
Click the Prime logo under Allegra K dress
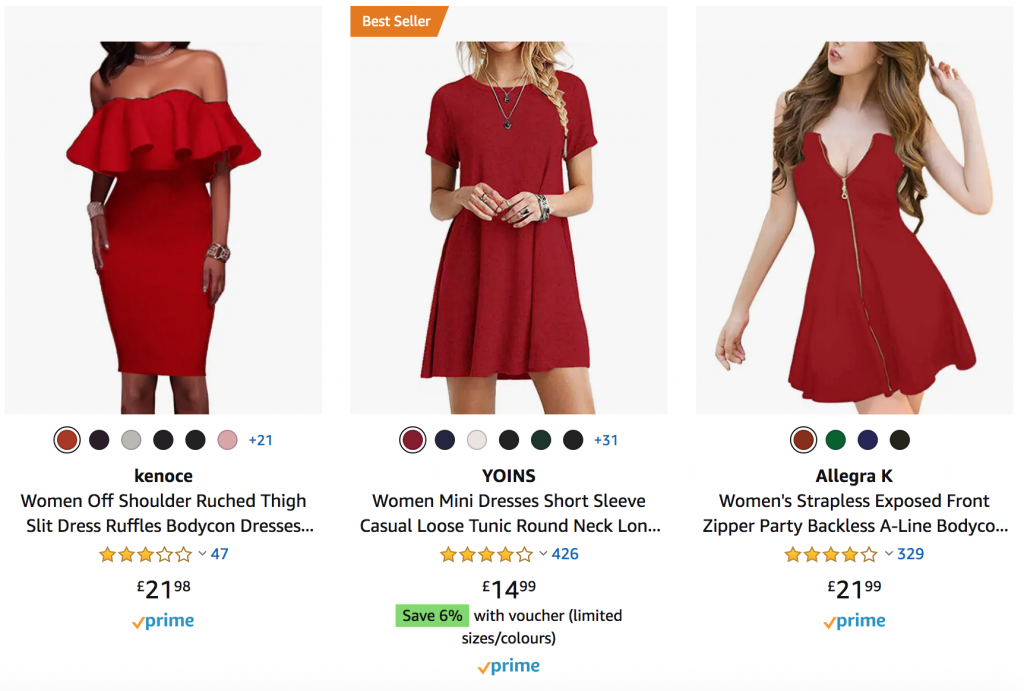pyautogui.click(x=854, y=621)
